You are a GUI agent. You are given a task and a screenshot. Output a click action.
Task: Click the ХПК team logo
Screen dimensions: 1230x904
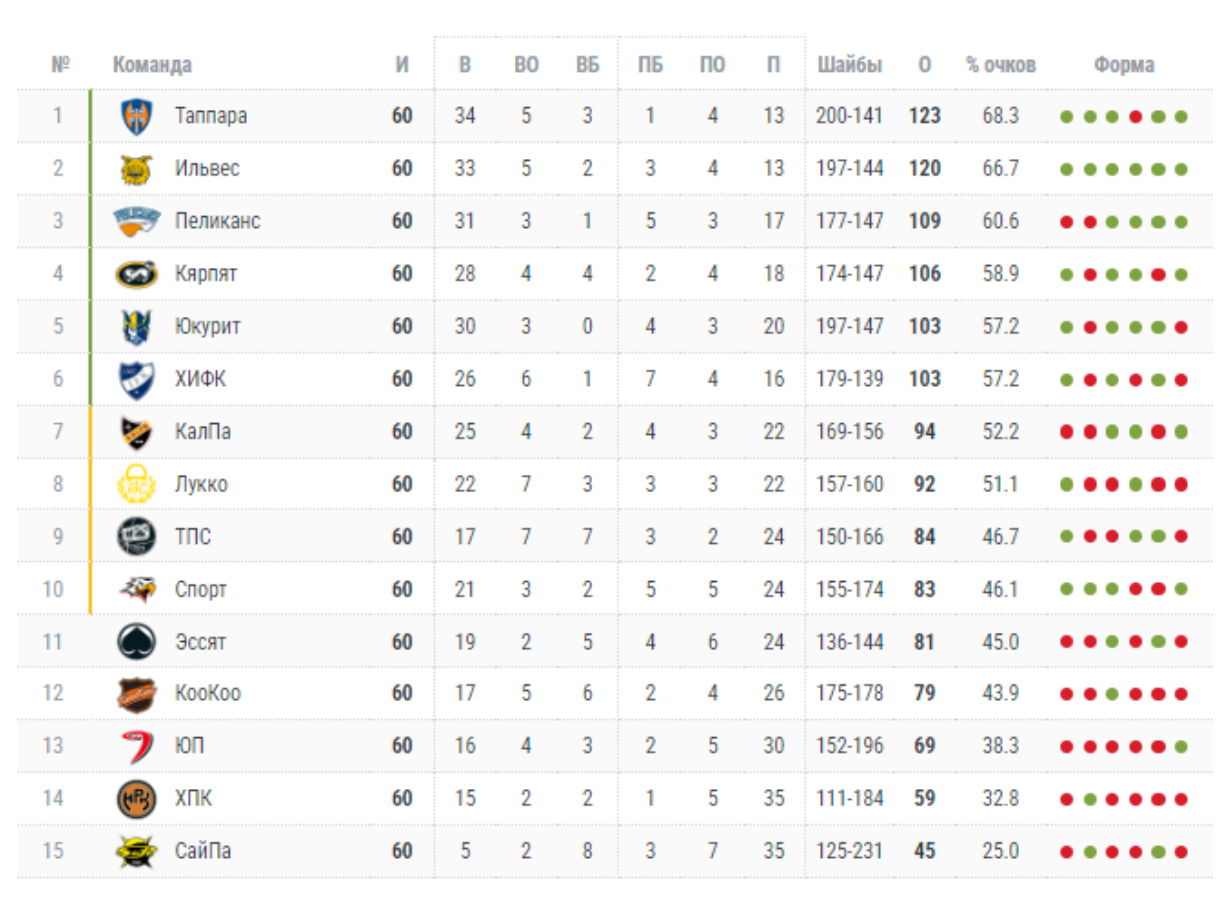pyautogui.click(x=134, y=799)
